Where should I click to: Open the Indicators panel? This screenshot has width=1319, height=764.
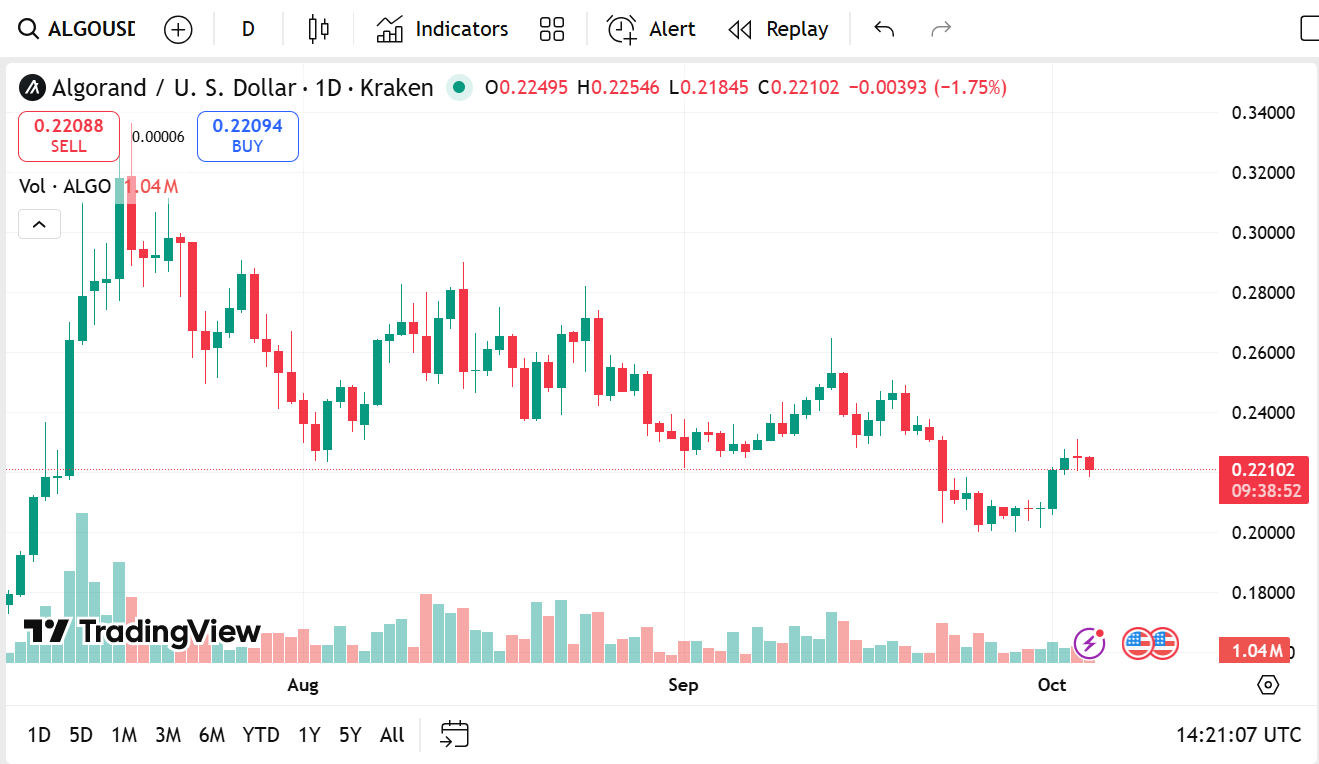[442, 29]
